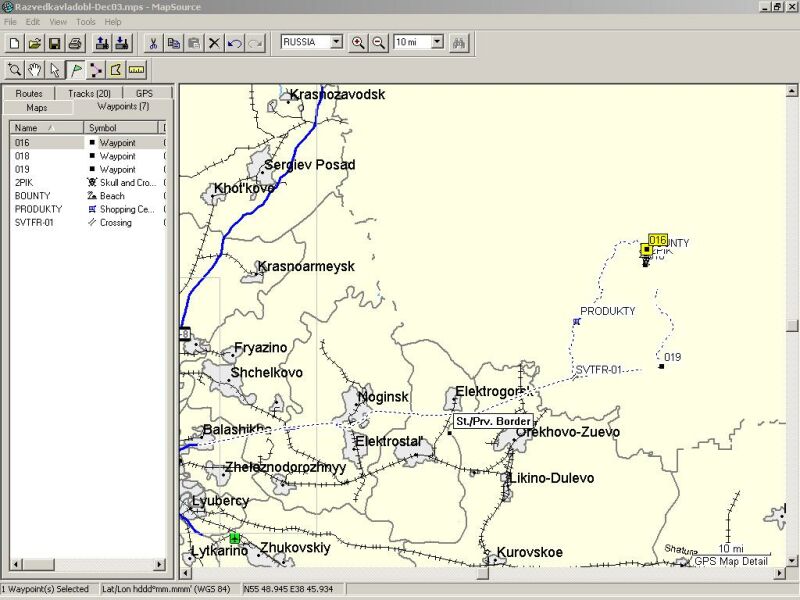Click the Copy icon

(173, 43)
